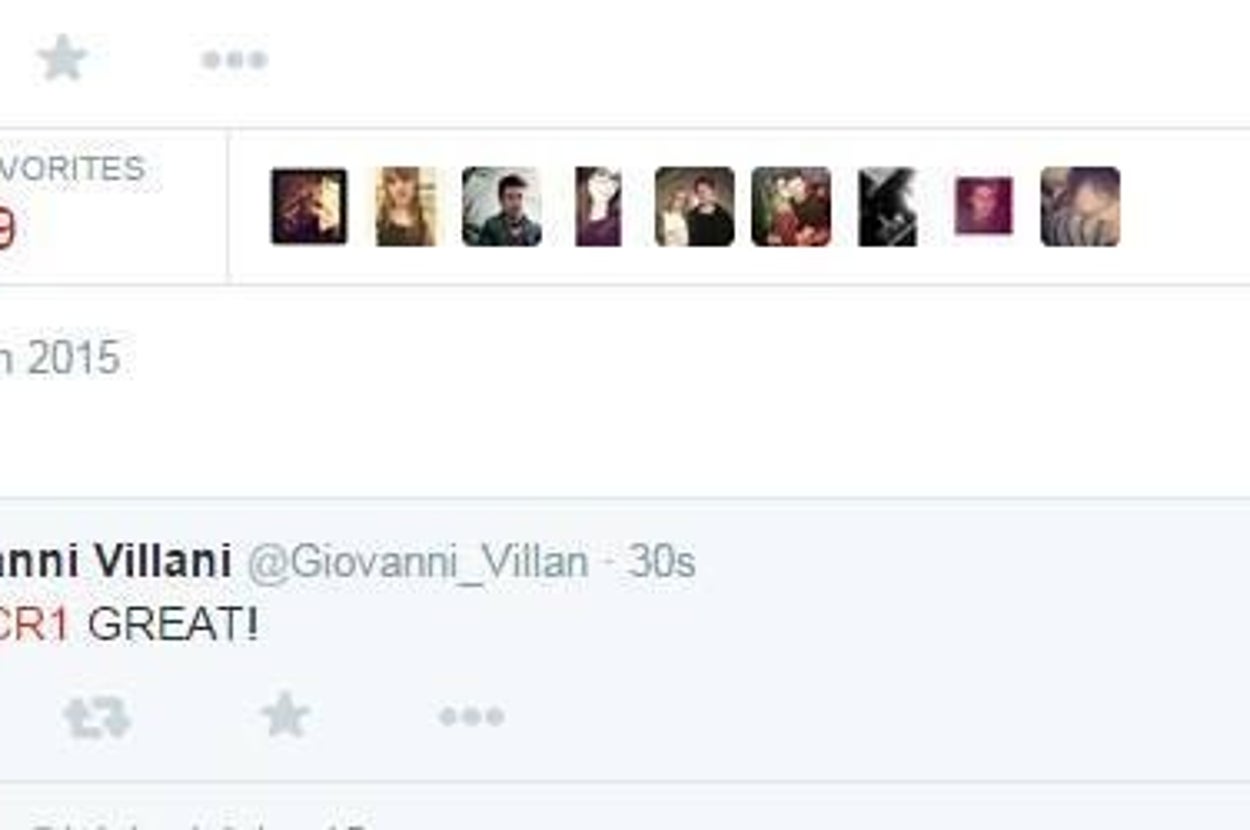Open More options on Giovanni Villani's reply

click(471, 716)
